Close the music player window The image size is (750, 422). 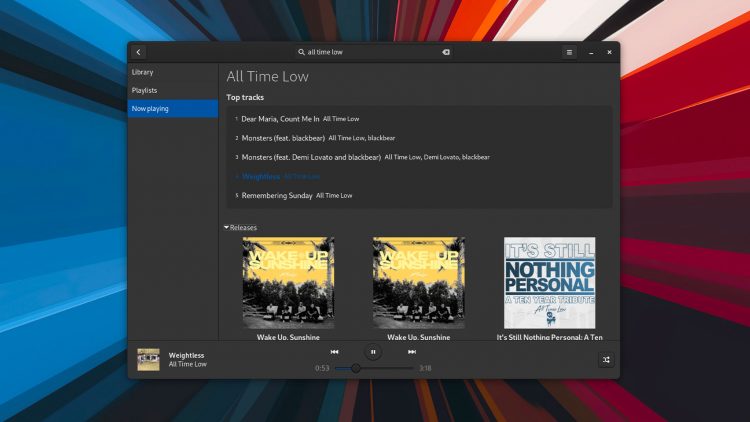point(609,52)
